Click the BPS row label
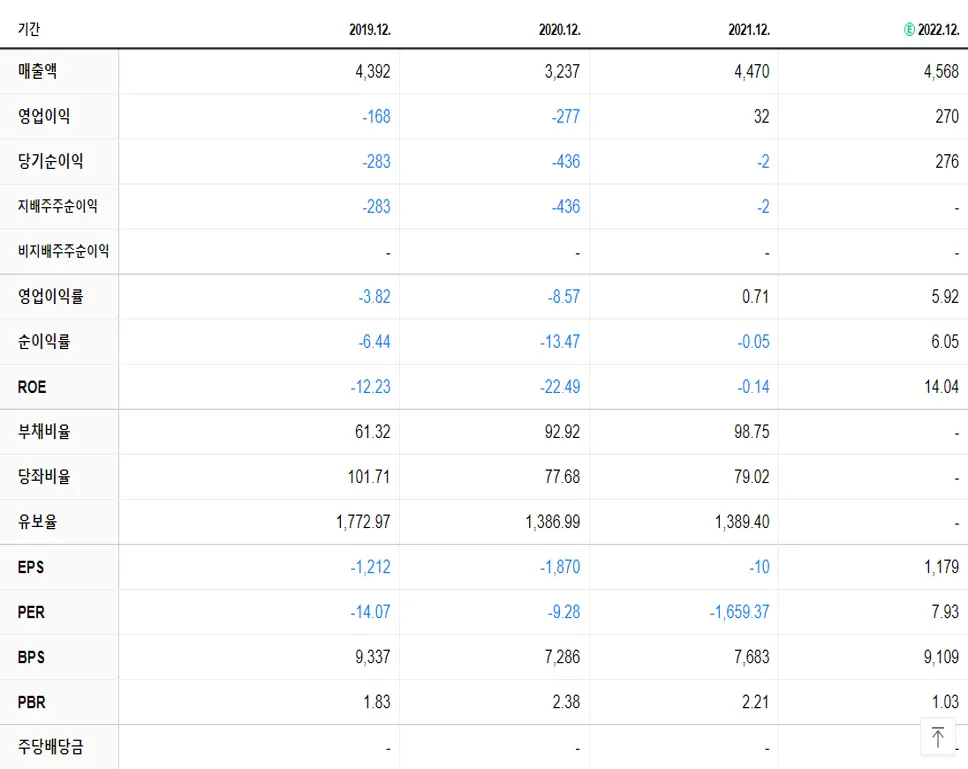The height and width of the screenshot is (769, 968). click(31, 657)
